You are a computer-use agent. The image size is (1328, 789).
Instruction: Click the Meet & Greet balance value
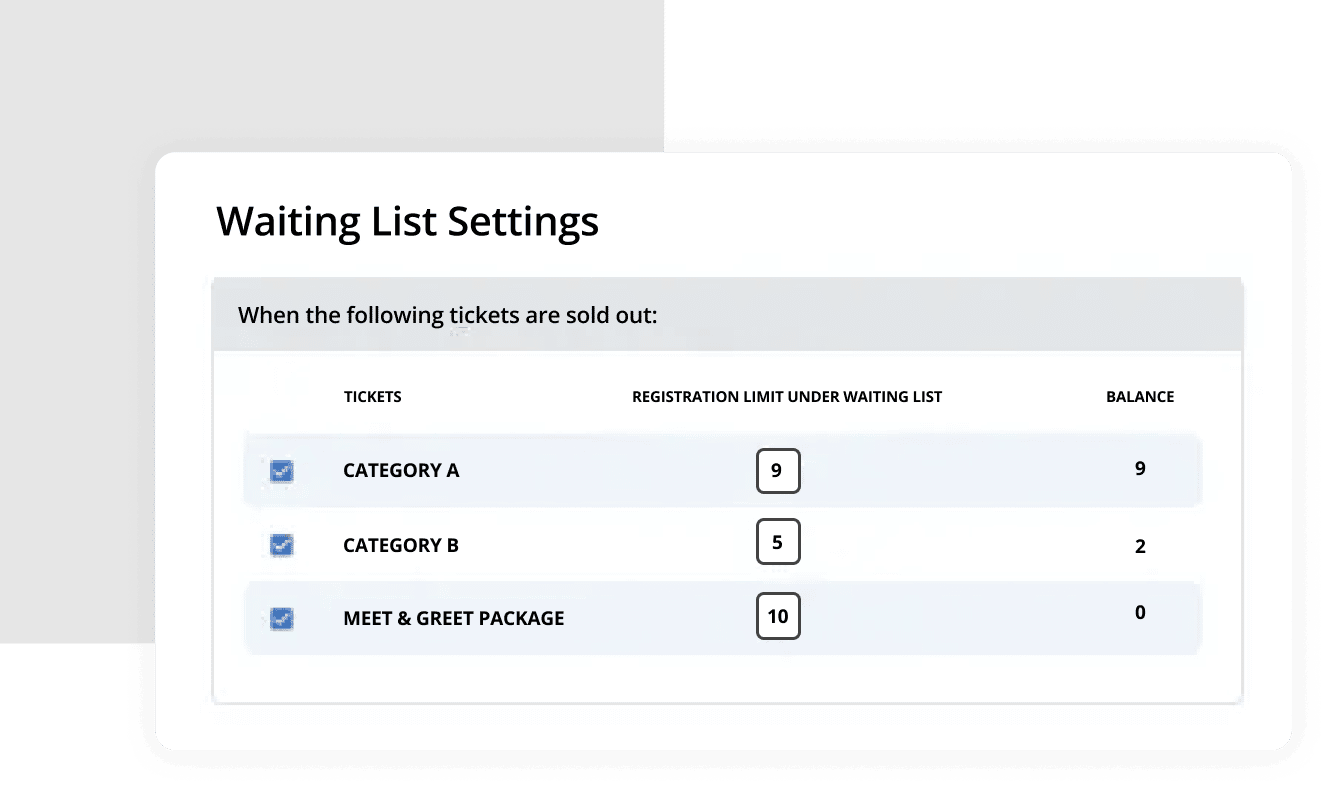click(x=1140, y=613)
